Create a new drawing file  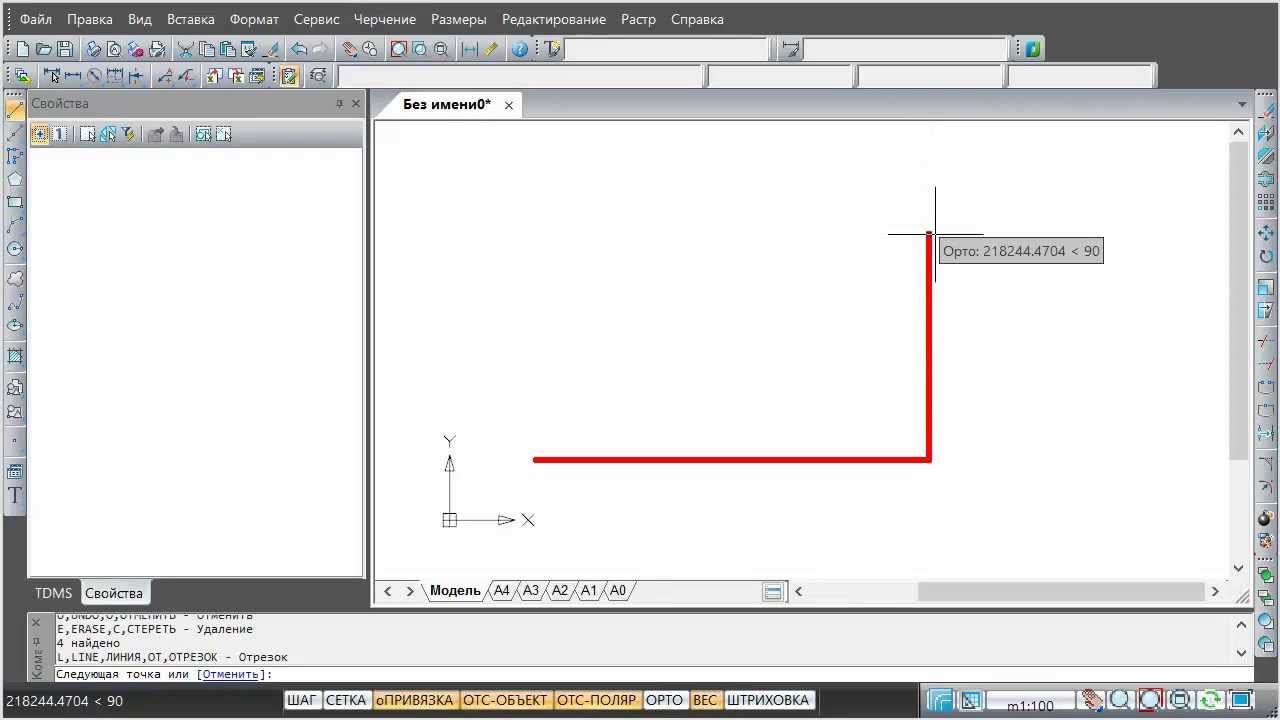(x=23, y=48)
